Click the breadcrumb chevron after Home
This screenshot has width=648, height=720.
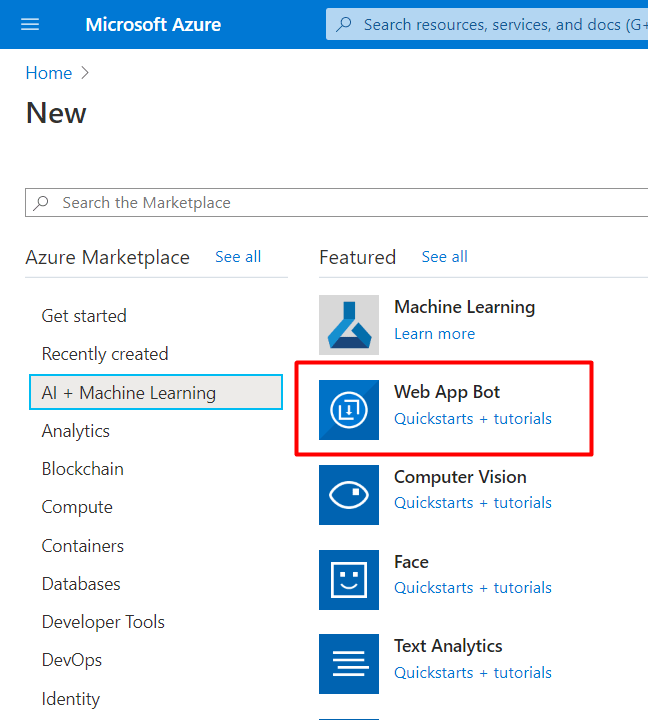tap(85, 73)
